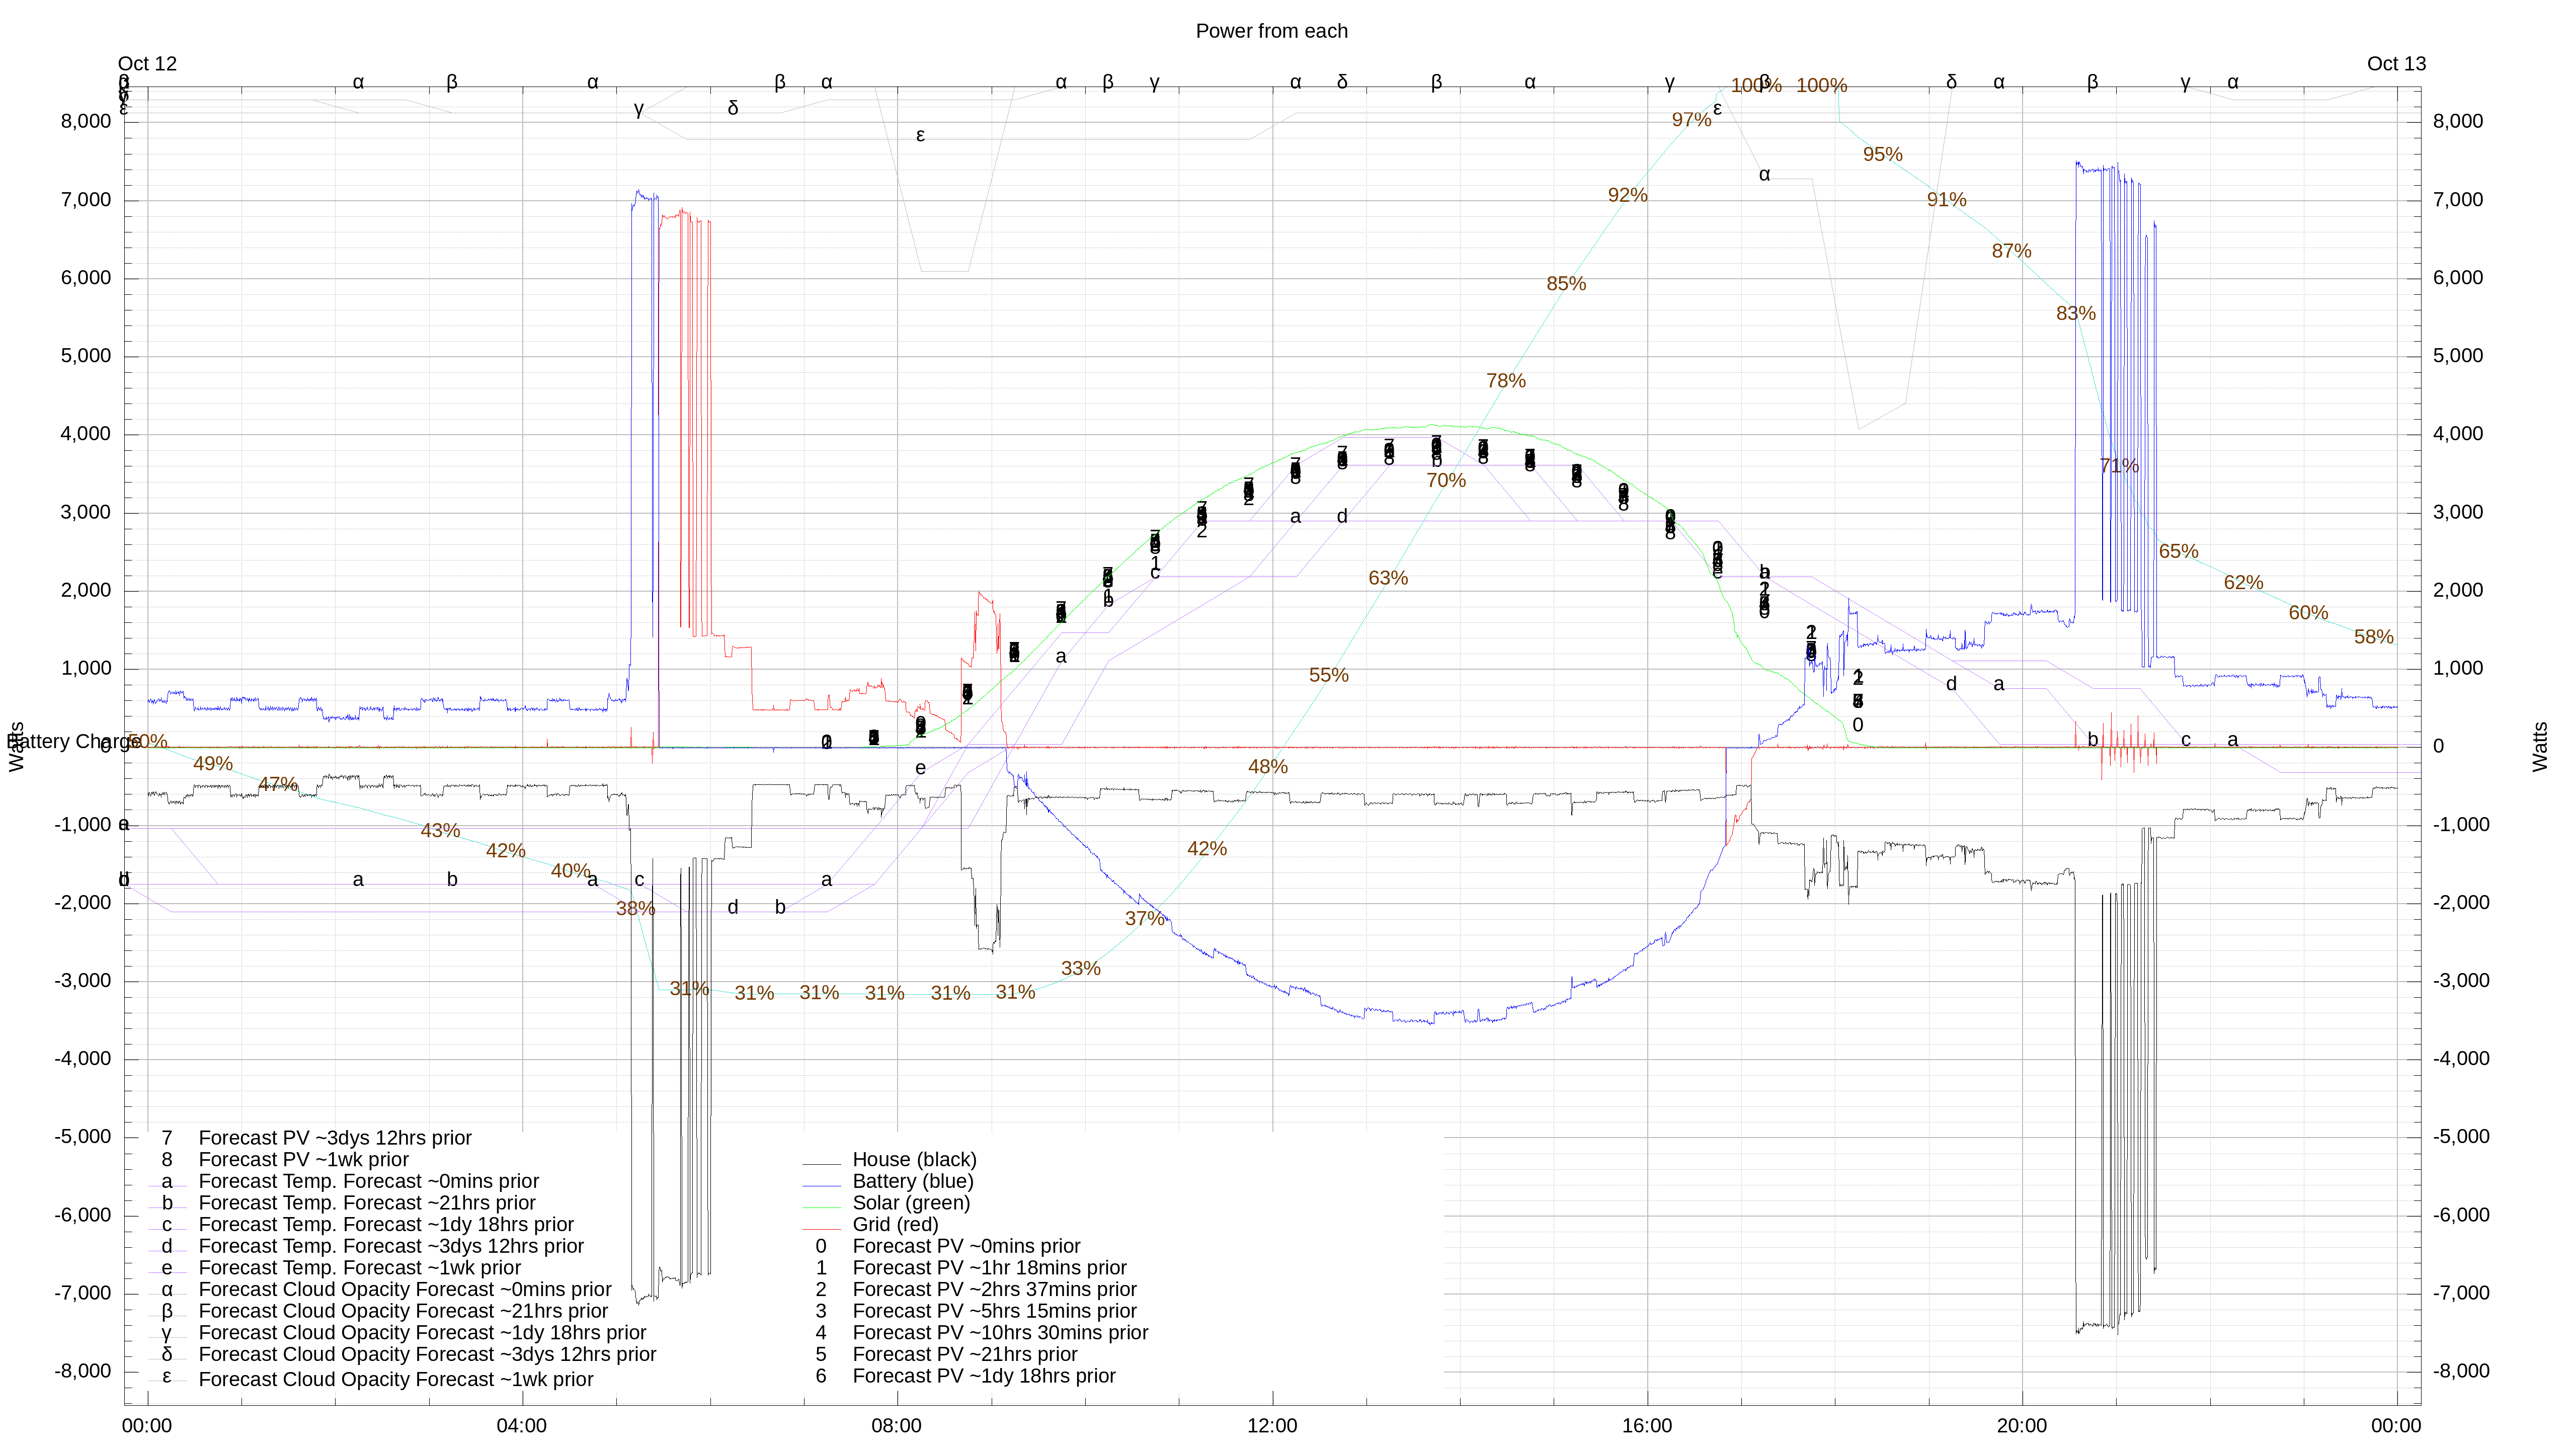Click 'Forecast Temp. Forecast ~0mins prior' legend entry

click(369, 1182)
